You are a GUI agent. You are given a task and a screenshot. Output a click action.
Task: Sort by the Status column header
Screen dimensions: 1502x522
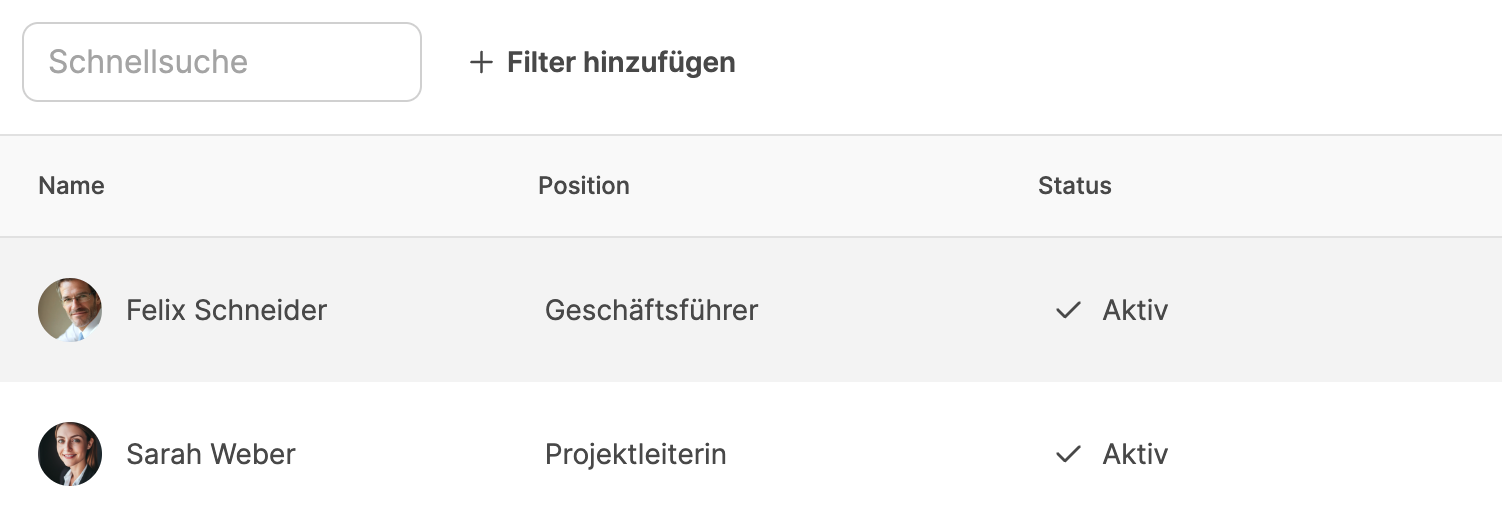(x=1074, y=186)
